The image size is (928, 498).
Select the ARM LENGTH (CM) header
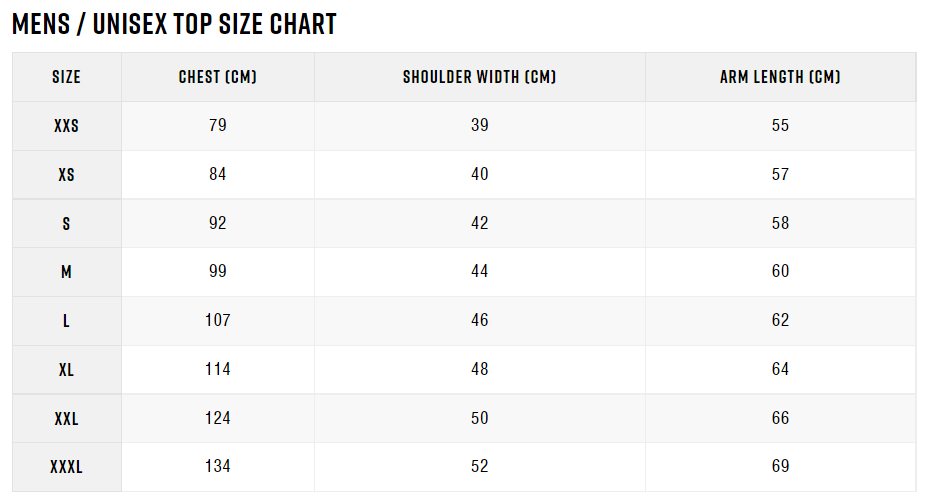(780, 77)
